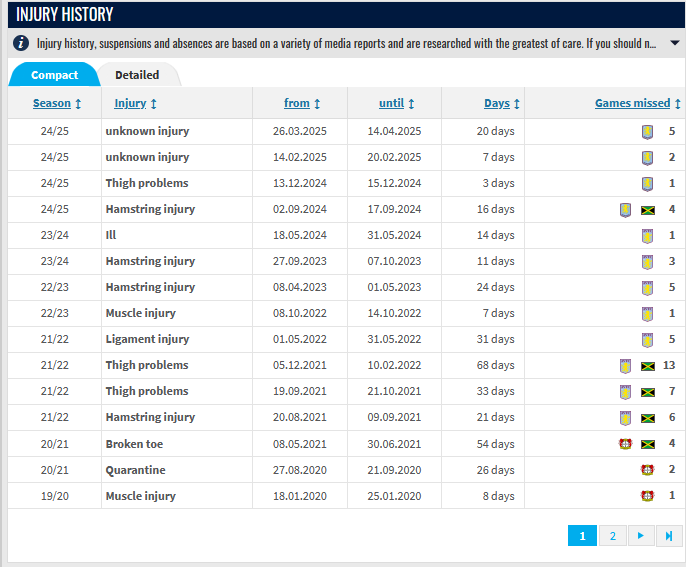Viewport: 686px width, 567px height.
Task: Click the 13 games missed value
Action: [x=669, y=365]
